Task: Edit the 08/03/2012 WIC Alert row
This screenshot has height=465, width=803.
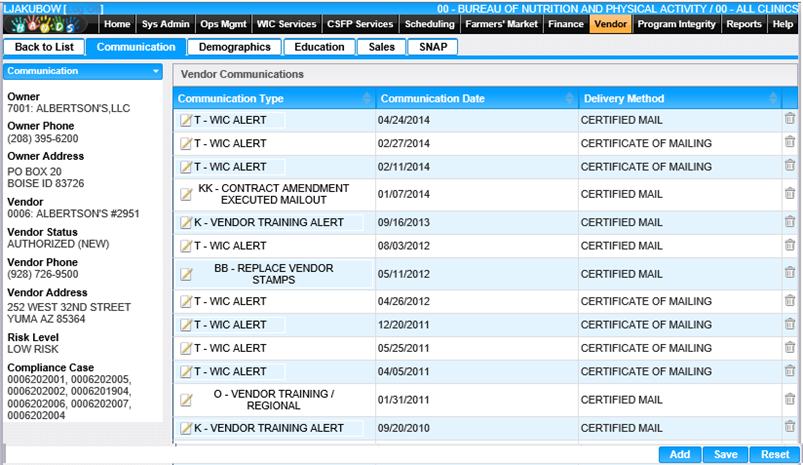Action: tap(186, 246)
